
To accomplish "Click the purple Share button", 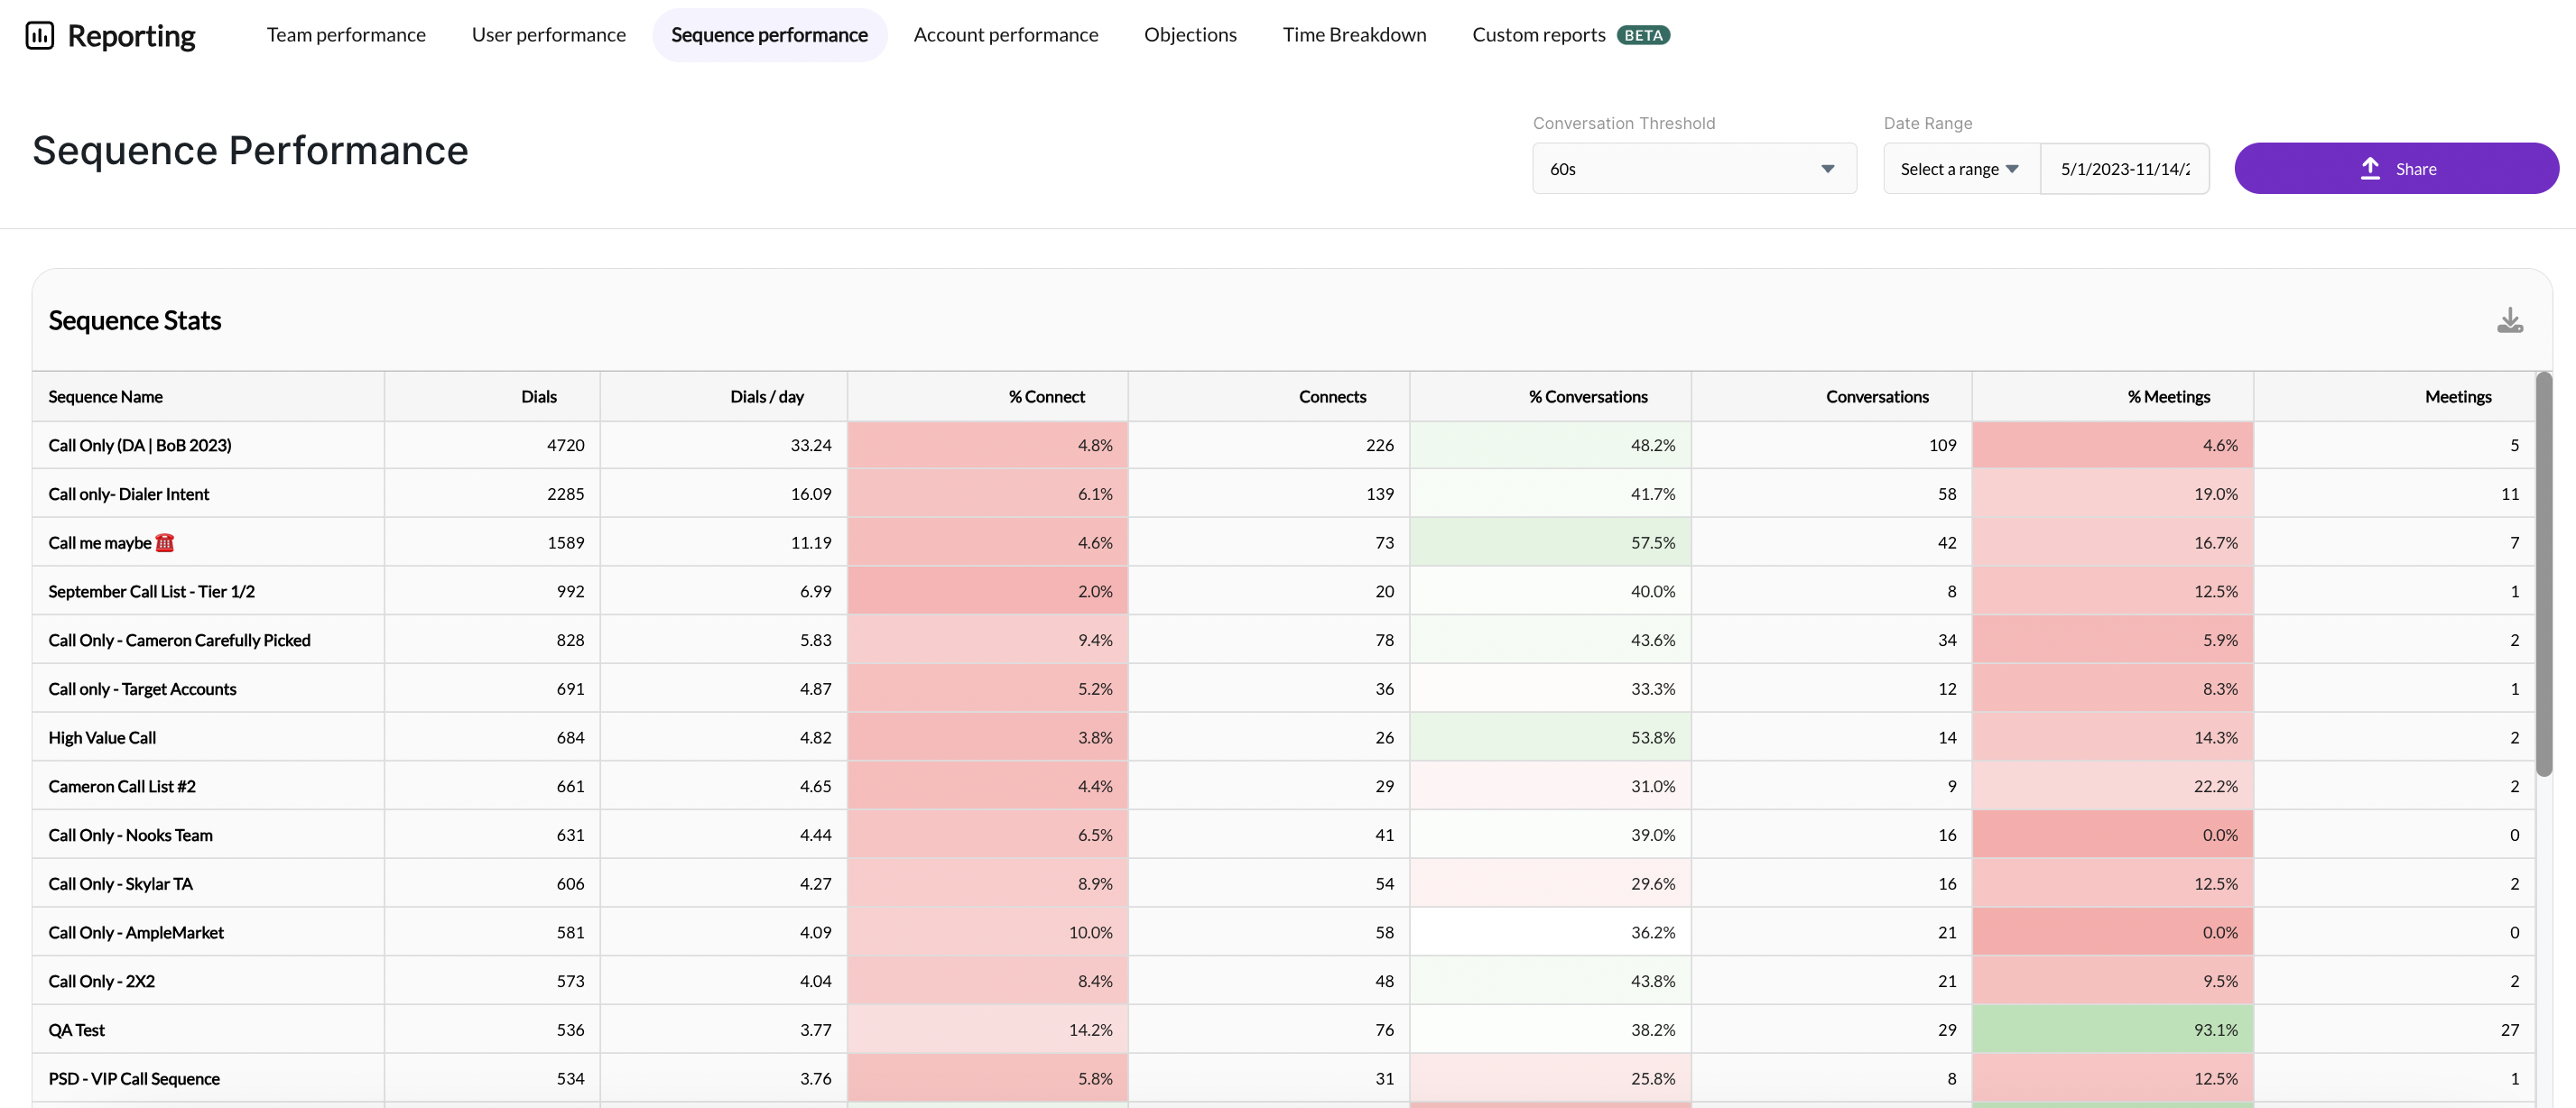I will (2397, 168).
